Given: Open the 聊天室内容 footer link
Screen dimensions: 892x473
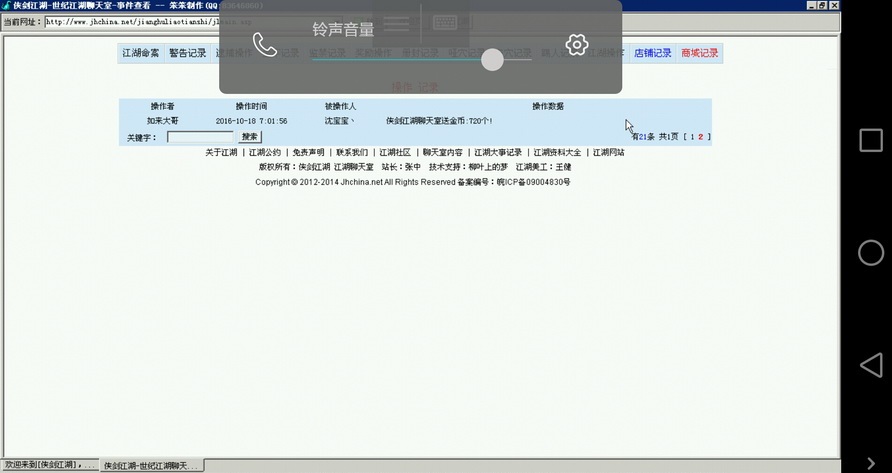Looking at the screenshot, I should coord(443,153).
